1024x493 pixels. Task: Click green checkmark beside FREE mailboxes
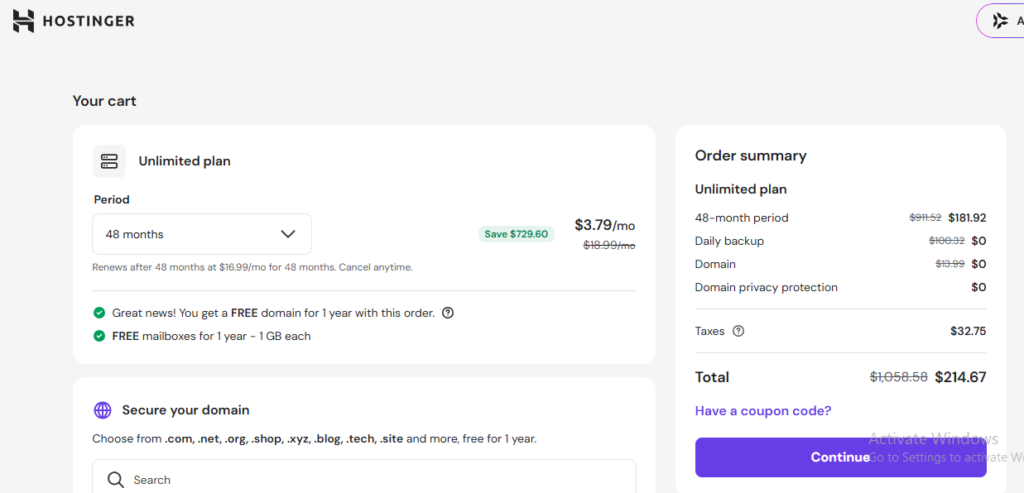coord(99,336)
